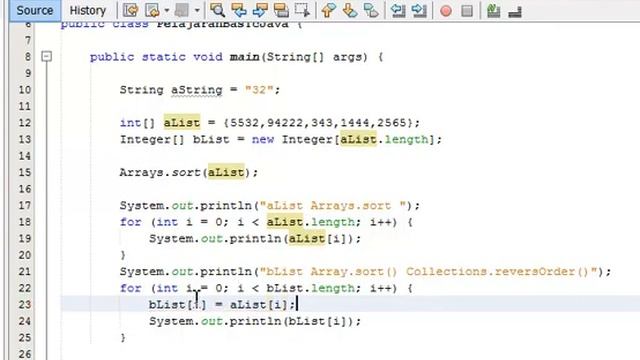Click "aList Arrays.sort " string on line 17
640x360 pixels.
point(333,205)
